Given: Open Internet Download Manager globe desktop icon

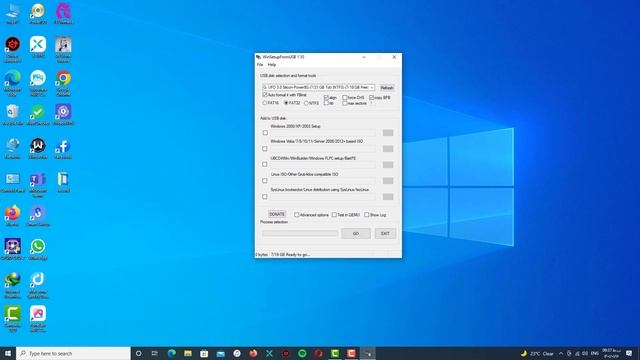Looking at the screenshot, I should pos(13,285).
